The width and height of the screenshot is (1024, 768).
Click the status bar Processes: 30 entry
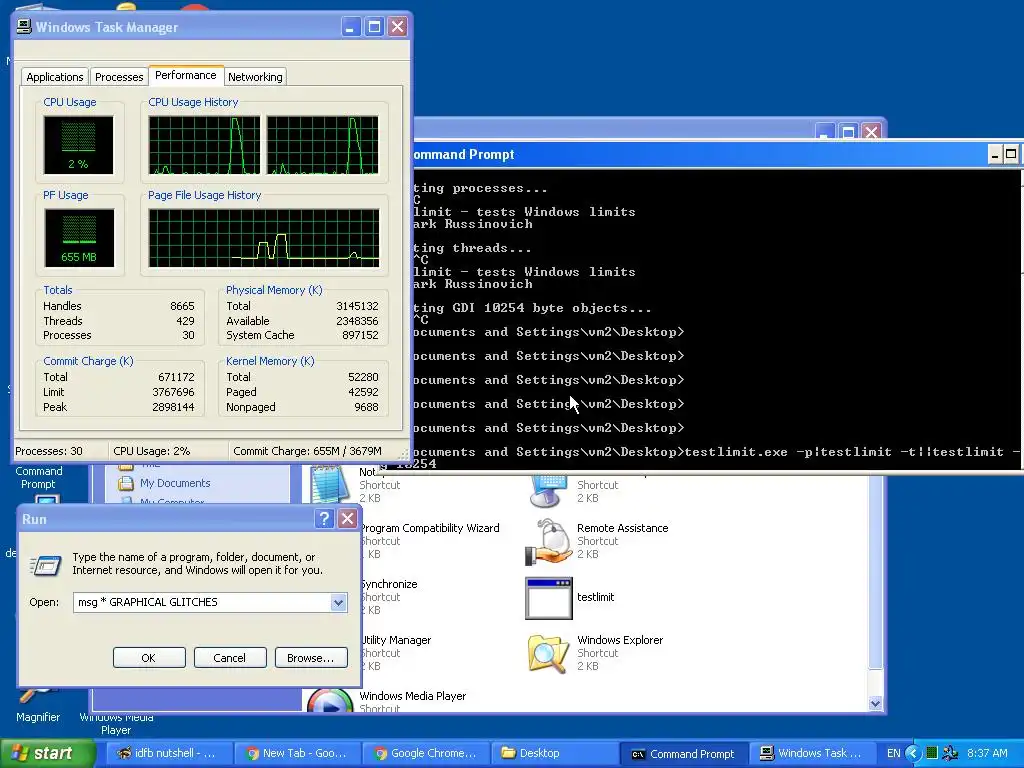pos(49,451)
